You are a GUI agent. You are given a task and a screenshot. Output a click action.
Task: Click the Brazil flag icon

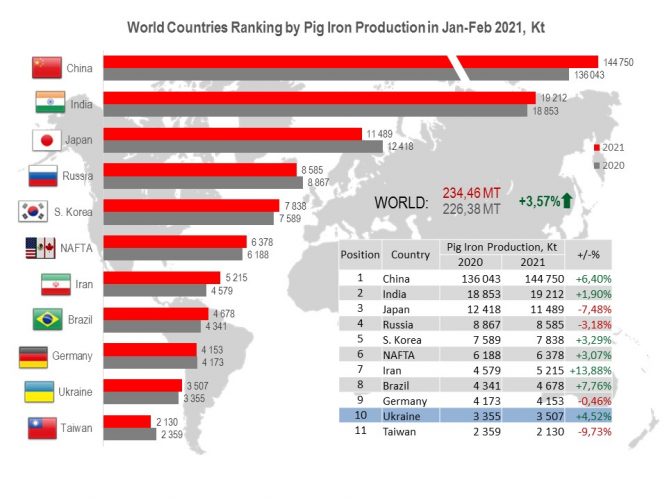coord(48,320)
